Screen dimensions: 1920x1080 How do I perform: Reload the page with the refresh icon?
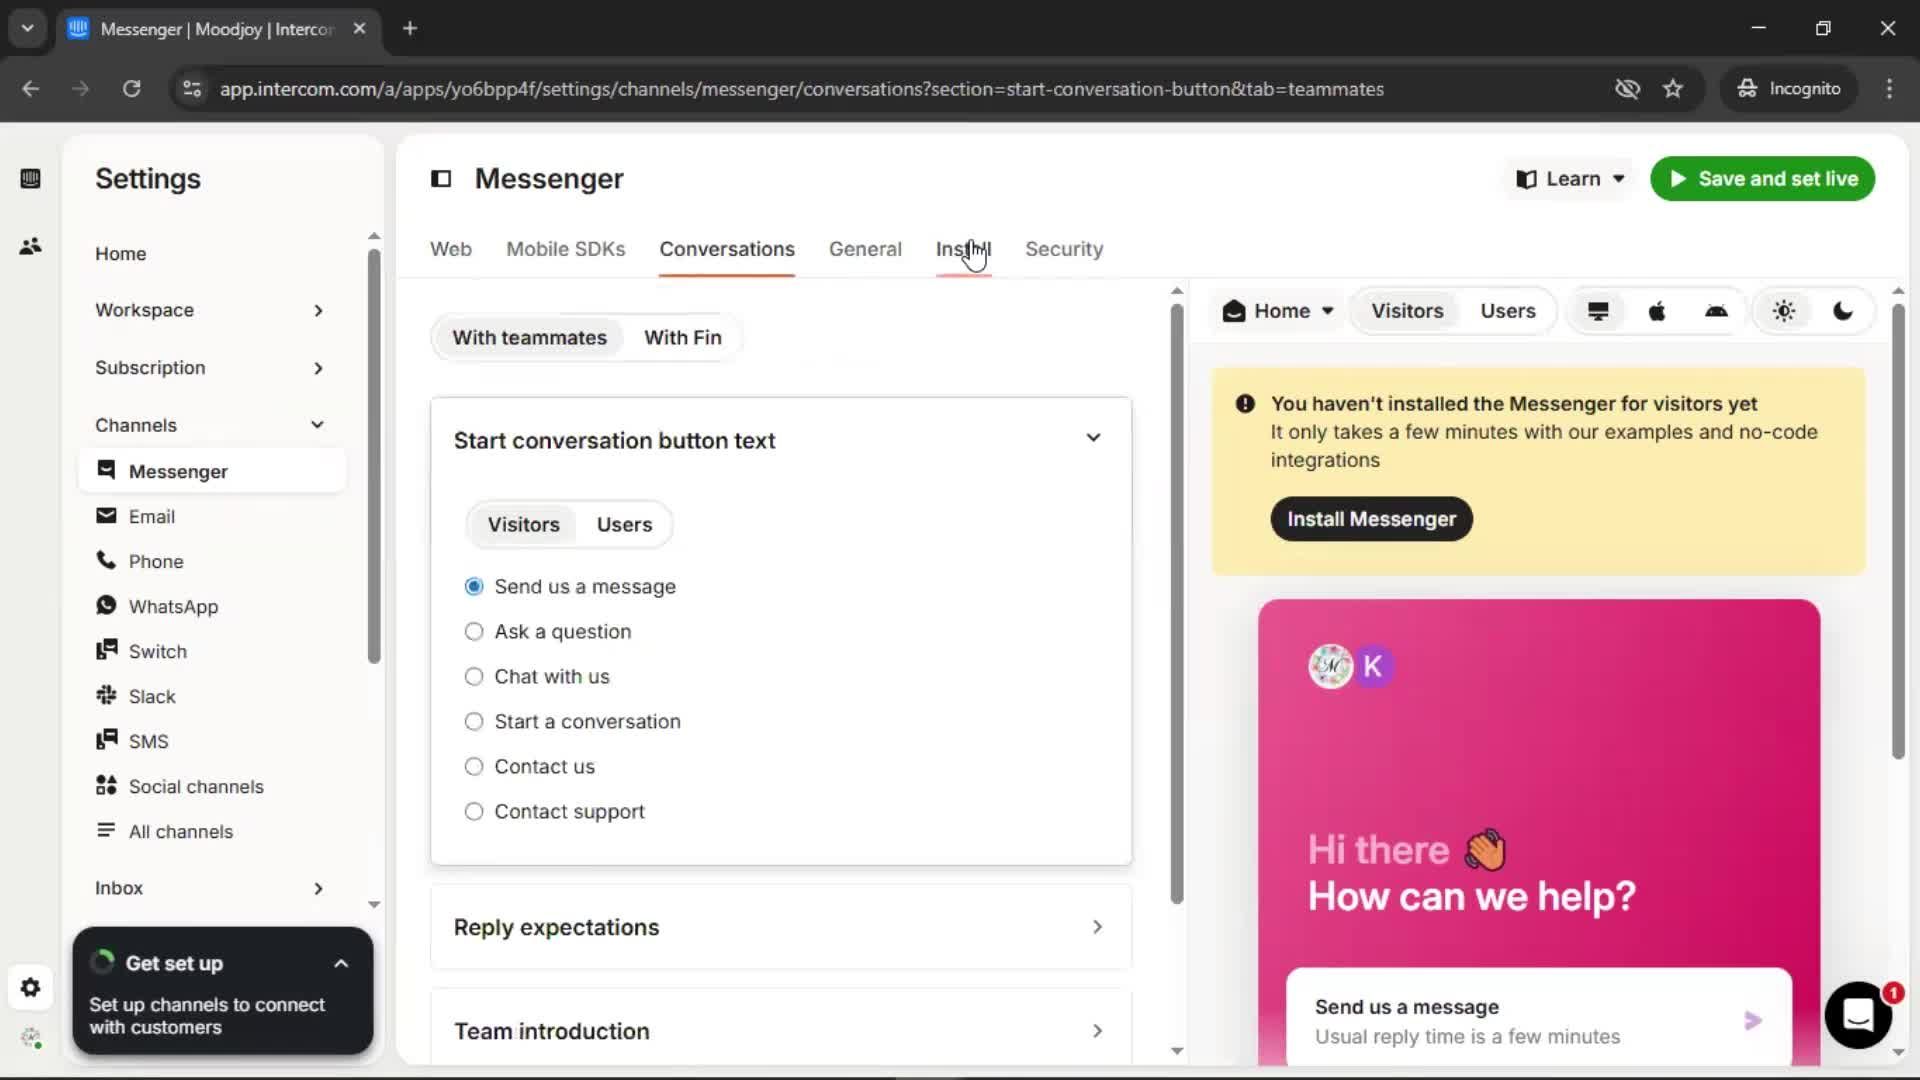[131, 89]
